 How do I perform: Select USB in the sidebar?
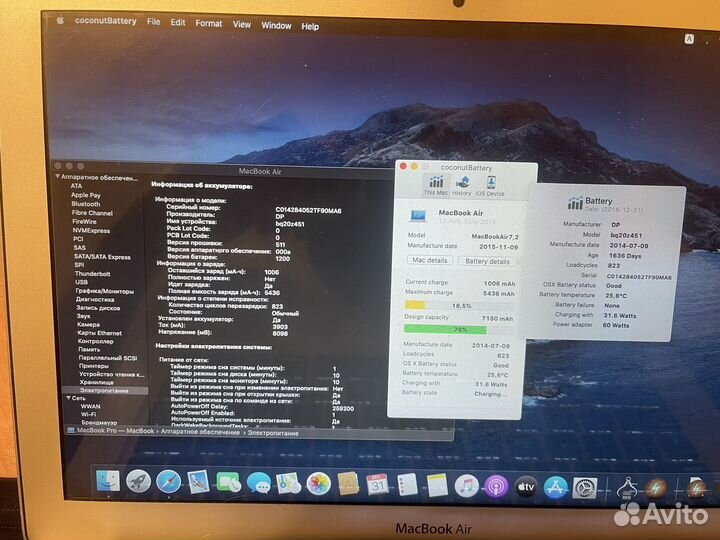[x=81, y=282]
